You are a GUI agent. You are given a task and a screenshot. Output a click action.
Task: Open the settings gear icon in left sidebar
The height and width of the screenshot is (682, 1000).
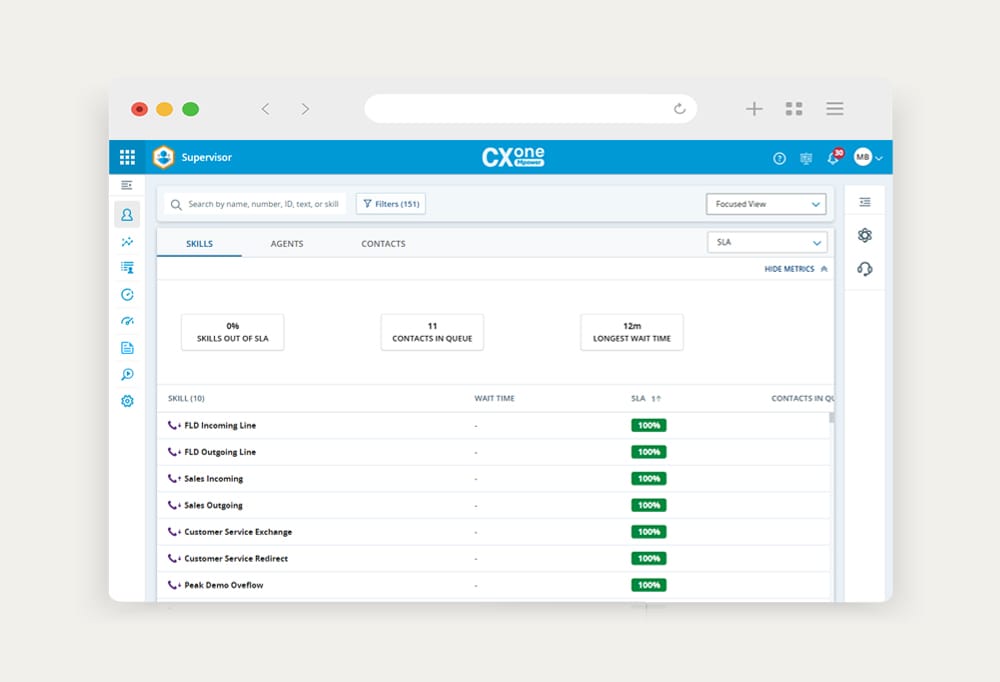127,401
